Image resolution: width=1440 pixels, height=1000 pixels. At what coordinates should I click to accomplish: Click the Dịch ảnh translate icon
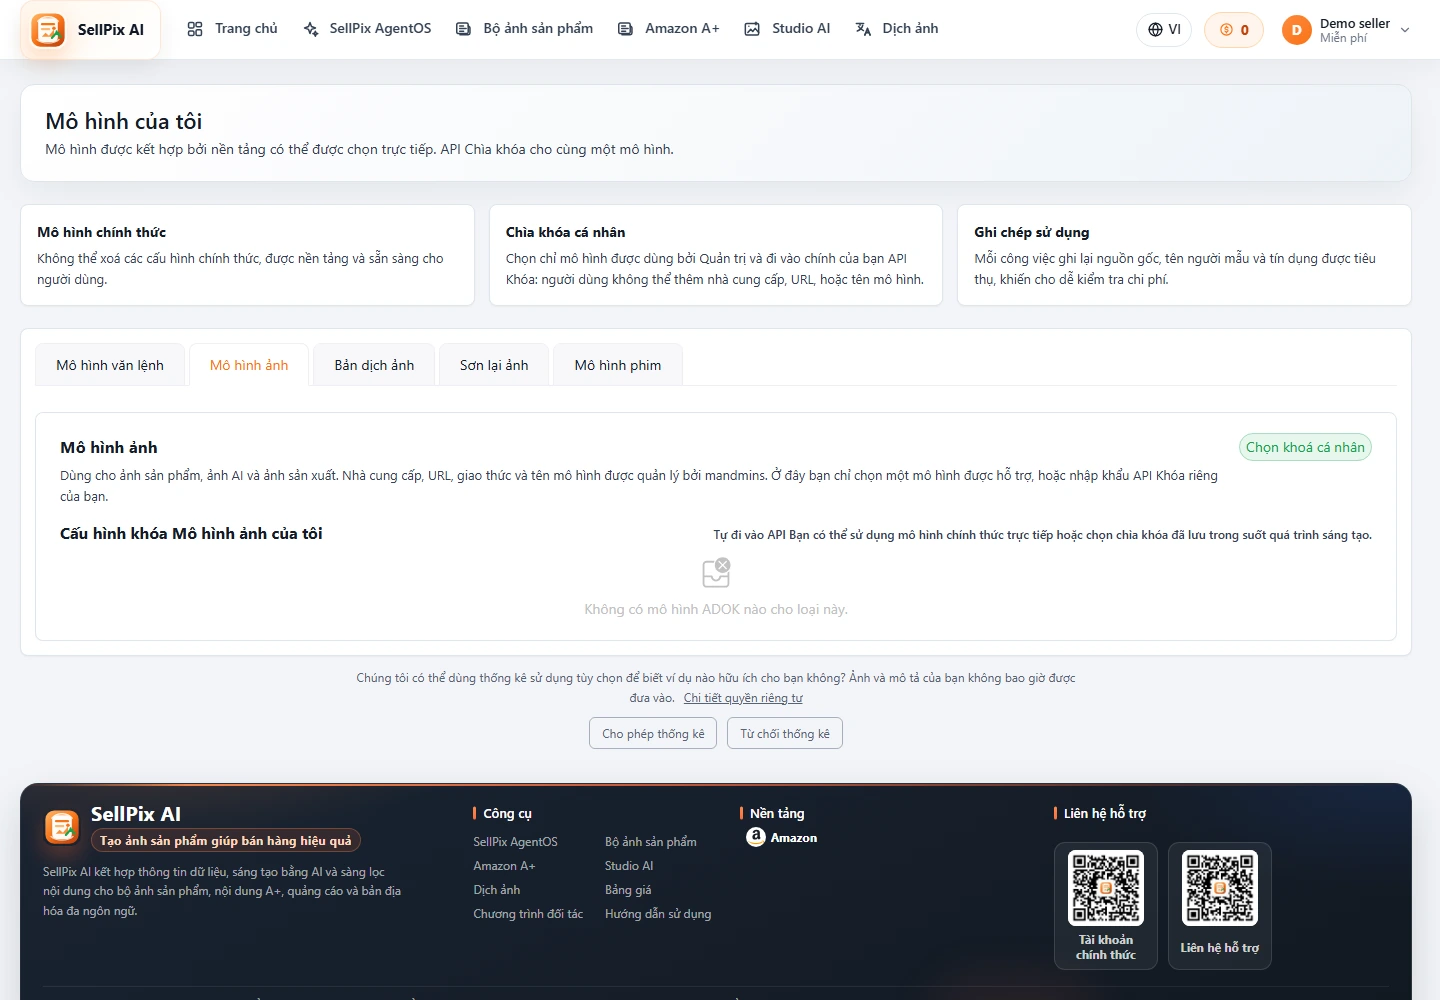pos(863,29)
